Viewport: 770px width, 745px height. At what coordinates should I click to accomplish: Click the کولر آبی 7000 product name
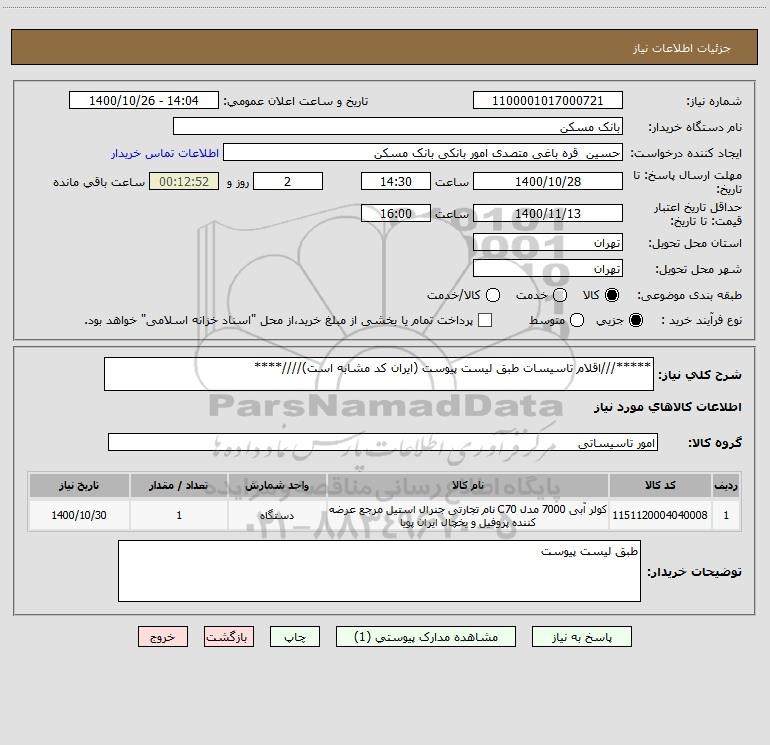[468, 516]
